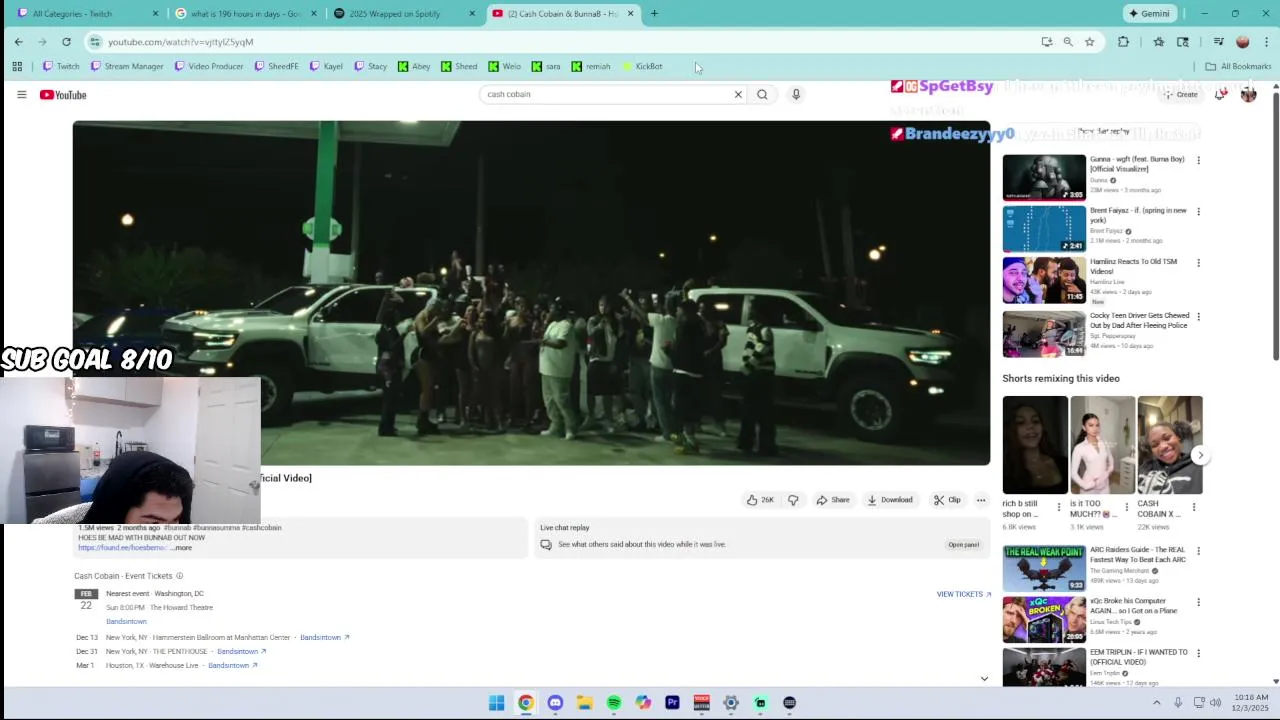Switch to 196 hours in days tab
The image size is (1280, 720).
(246, 13)
